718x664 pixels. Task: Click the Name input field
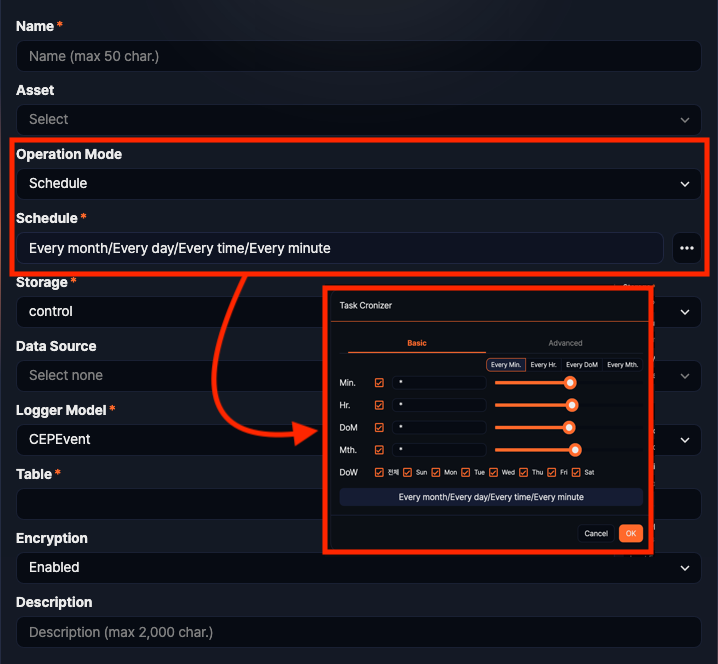pyautogui.click(x=359, y=56)
